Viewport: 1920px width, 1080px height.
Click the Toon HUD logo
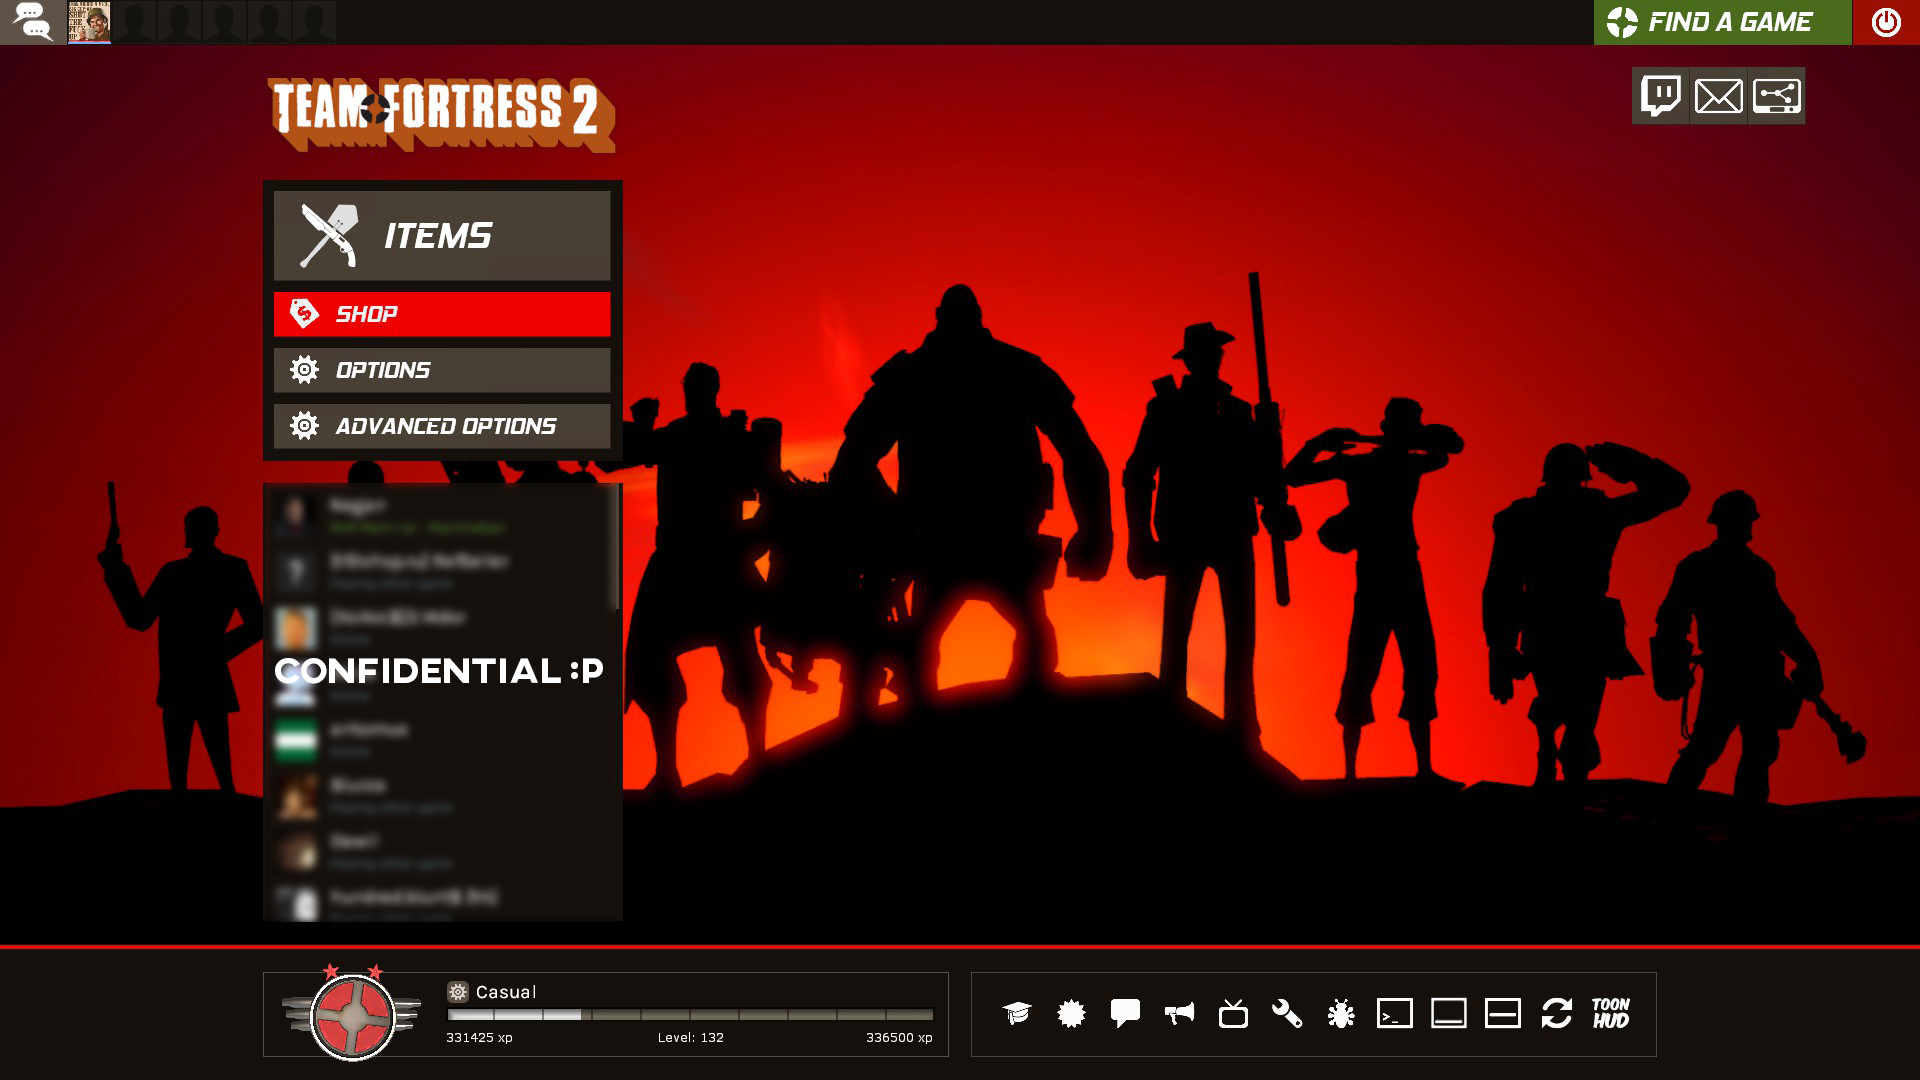tap(1611, 1013)
